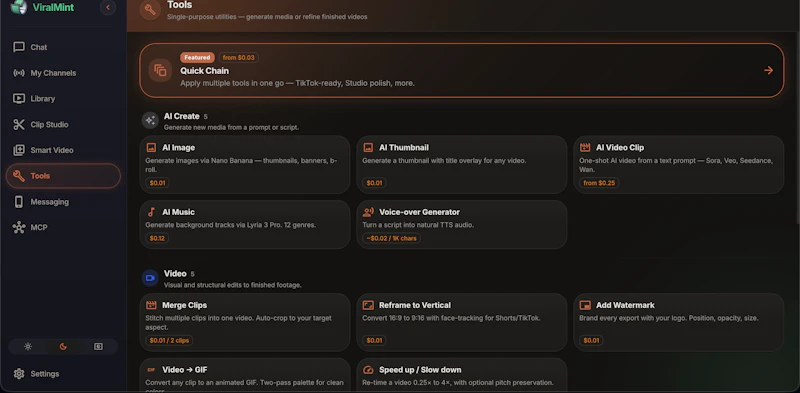
Task: Open the AI Thumbnail tool
Action: click(462, 164)
